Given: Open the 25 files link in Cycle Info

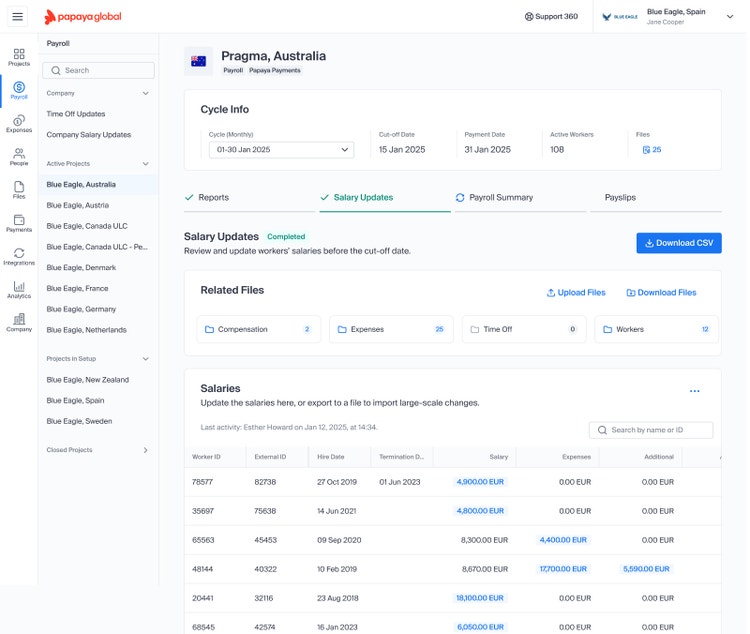Looking at the screenshot, I should point(652,150).
